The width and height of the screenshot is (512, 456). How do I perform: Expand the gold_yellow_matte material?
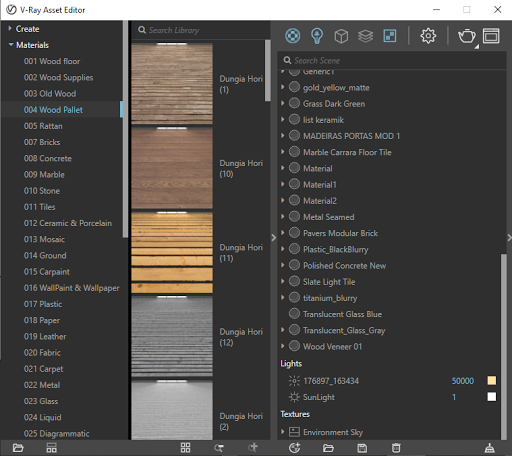click(x=283, y=87)
